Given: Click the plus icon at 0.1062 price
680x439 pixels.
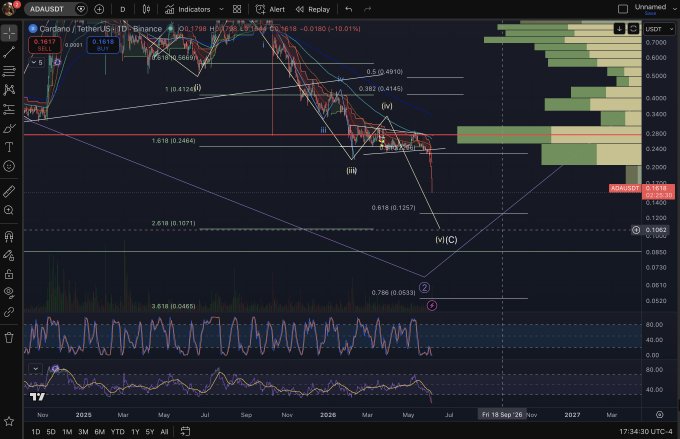Looking at the screenshot, I should [636, 230].
